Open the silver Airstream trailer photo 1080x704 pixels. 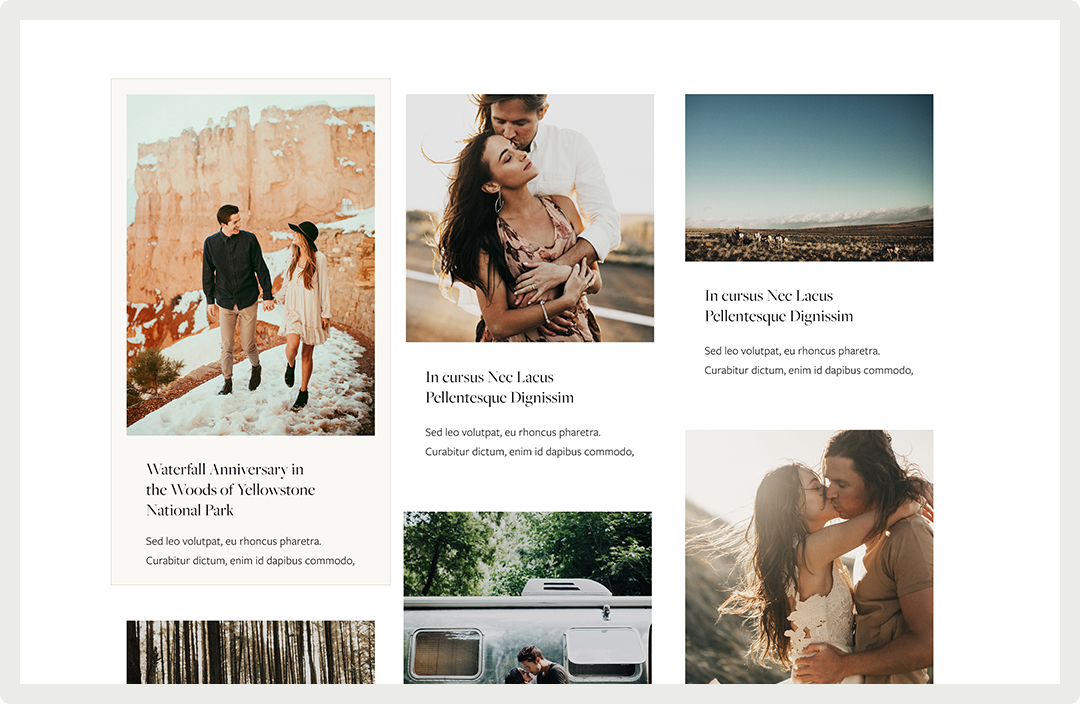528,597
